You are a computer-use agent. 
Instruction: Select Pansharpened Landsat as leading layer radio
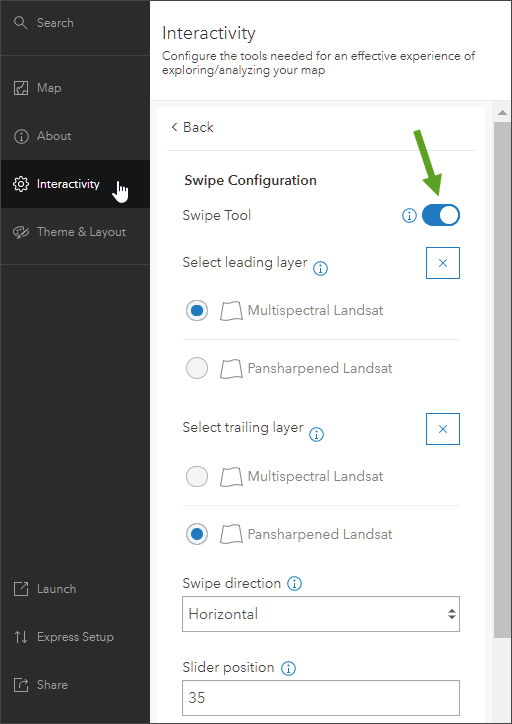pyautogui.click(x=197, y=369)
